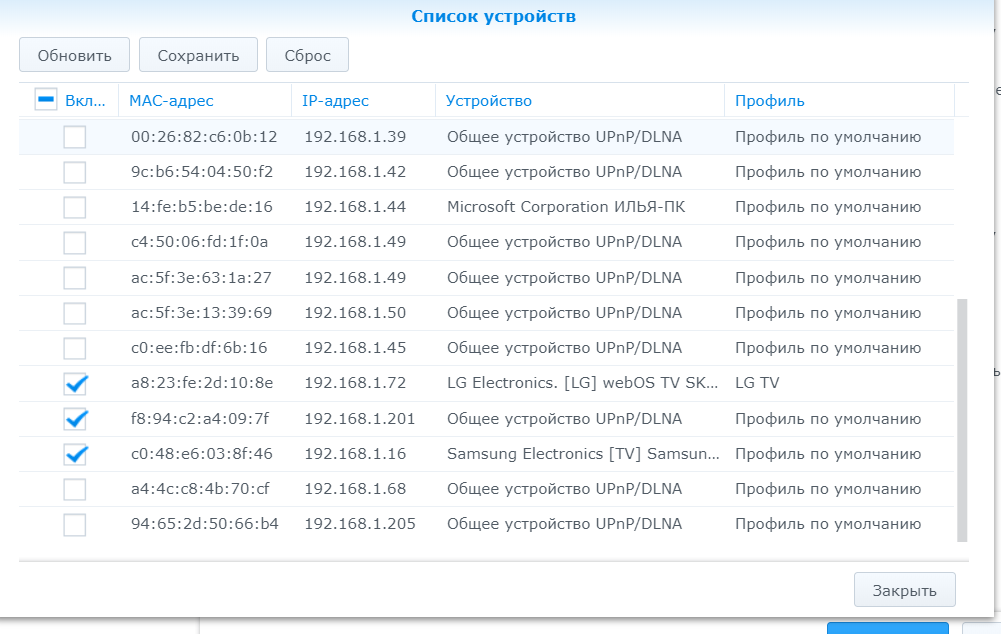Click the Сохранить button

tap(198, 55)
